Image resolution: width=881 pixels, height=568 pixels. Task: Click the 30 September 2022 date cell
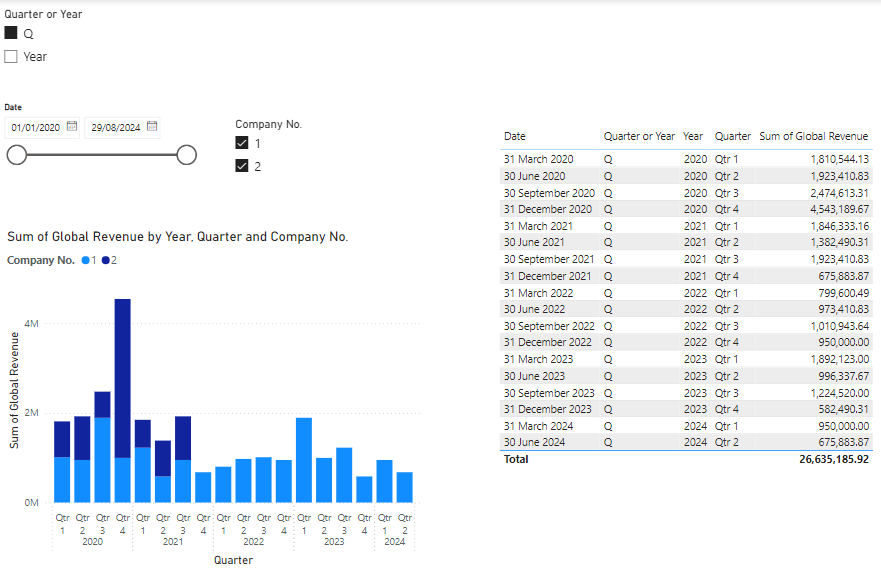pos(549,326)
